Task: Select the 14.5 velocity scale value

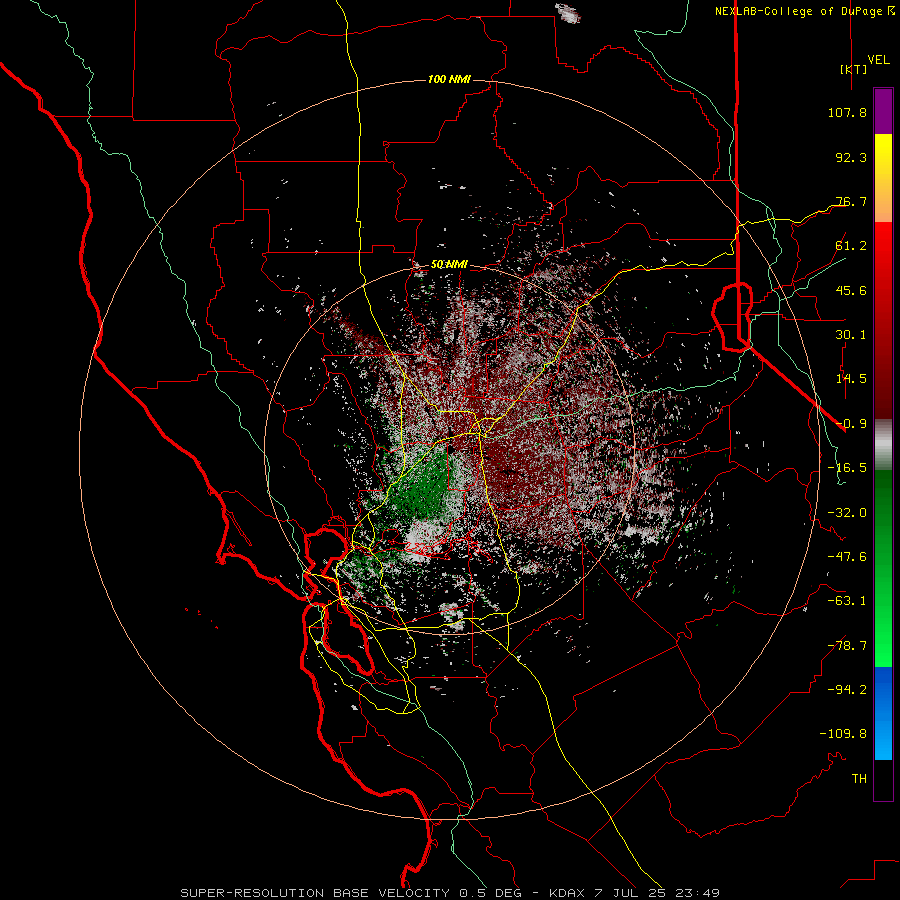Action: pyautogui.click(x=851, y=379)
